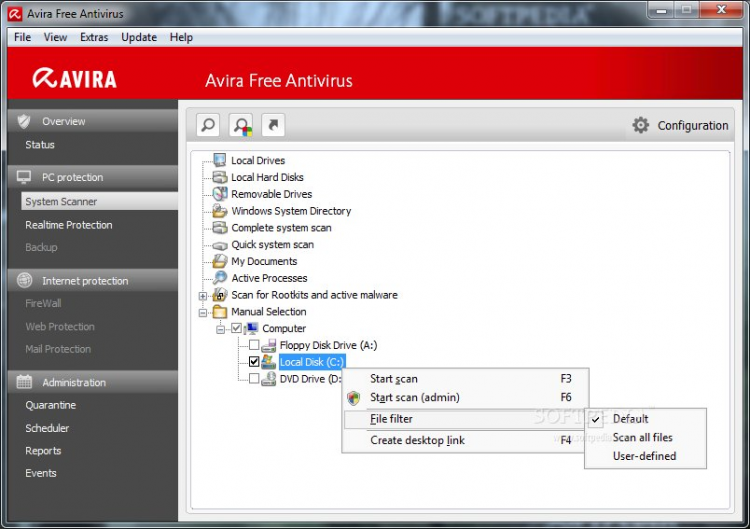Screen dimensions: 750x529
Task: Open the Update menu
Action: (x=139, y=37)
